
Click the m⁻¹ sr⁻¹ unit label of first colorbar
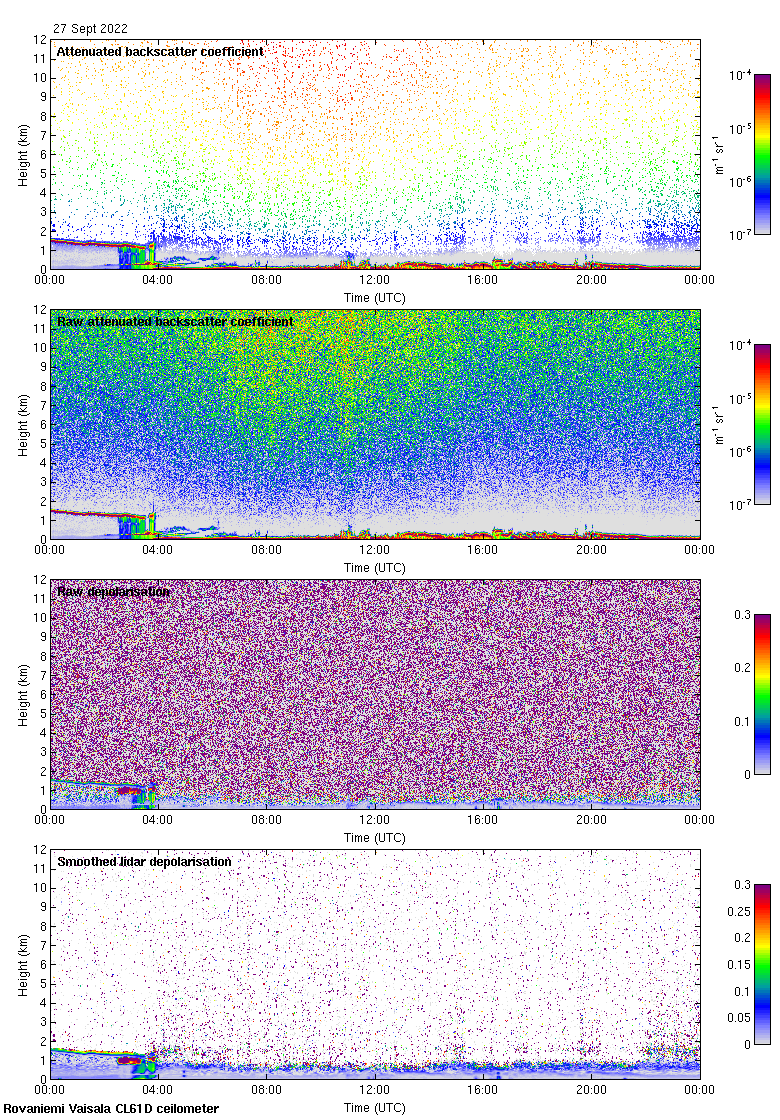coord(719,154)
